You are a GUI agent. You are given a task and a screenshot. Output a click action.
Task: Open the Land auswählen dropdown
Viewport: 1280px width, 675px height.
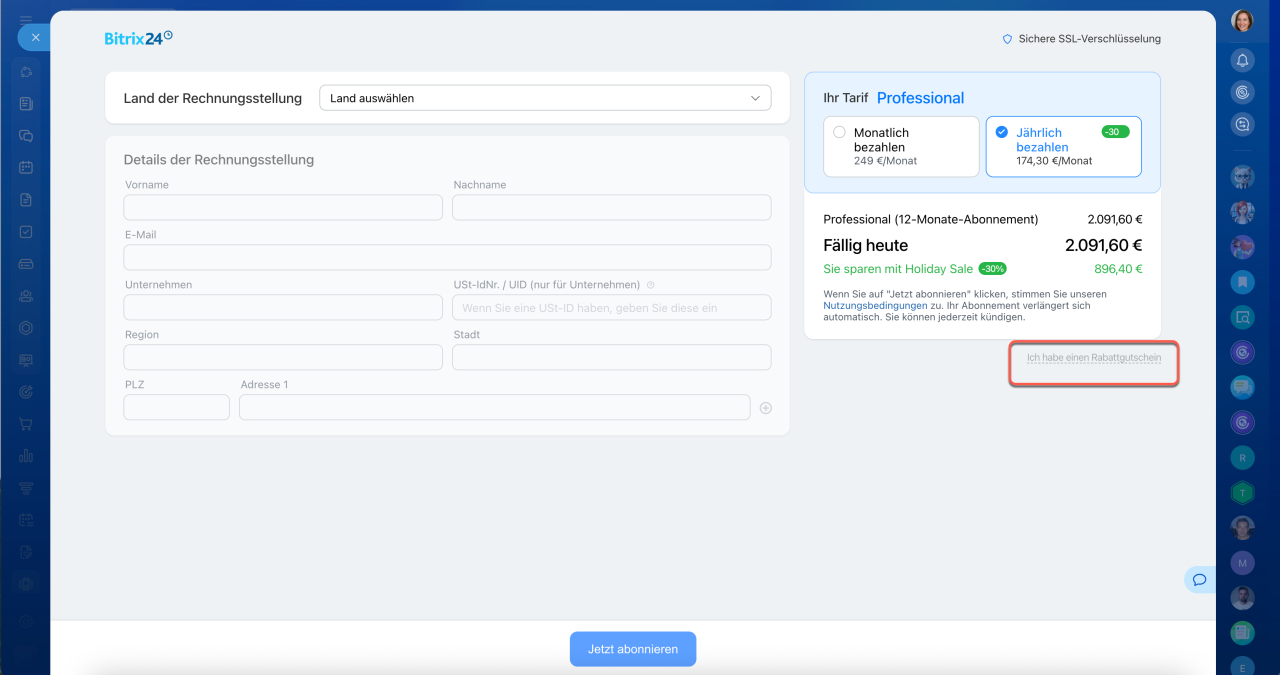point(545,98)
